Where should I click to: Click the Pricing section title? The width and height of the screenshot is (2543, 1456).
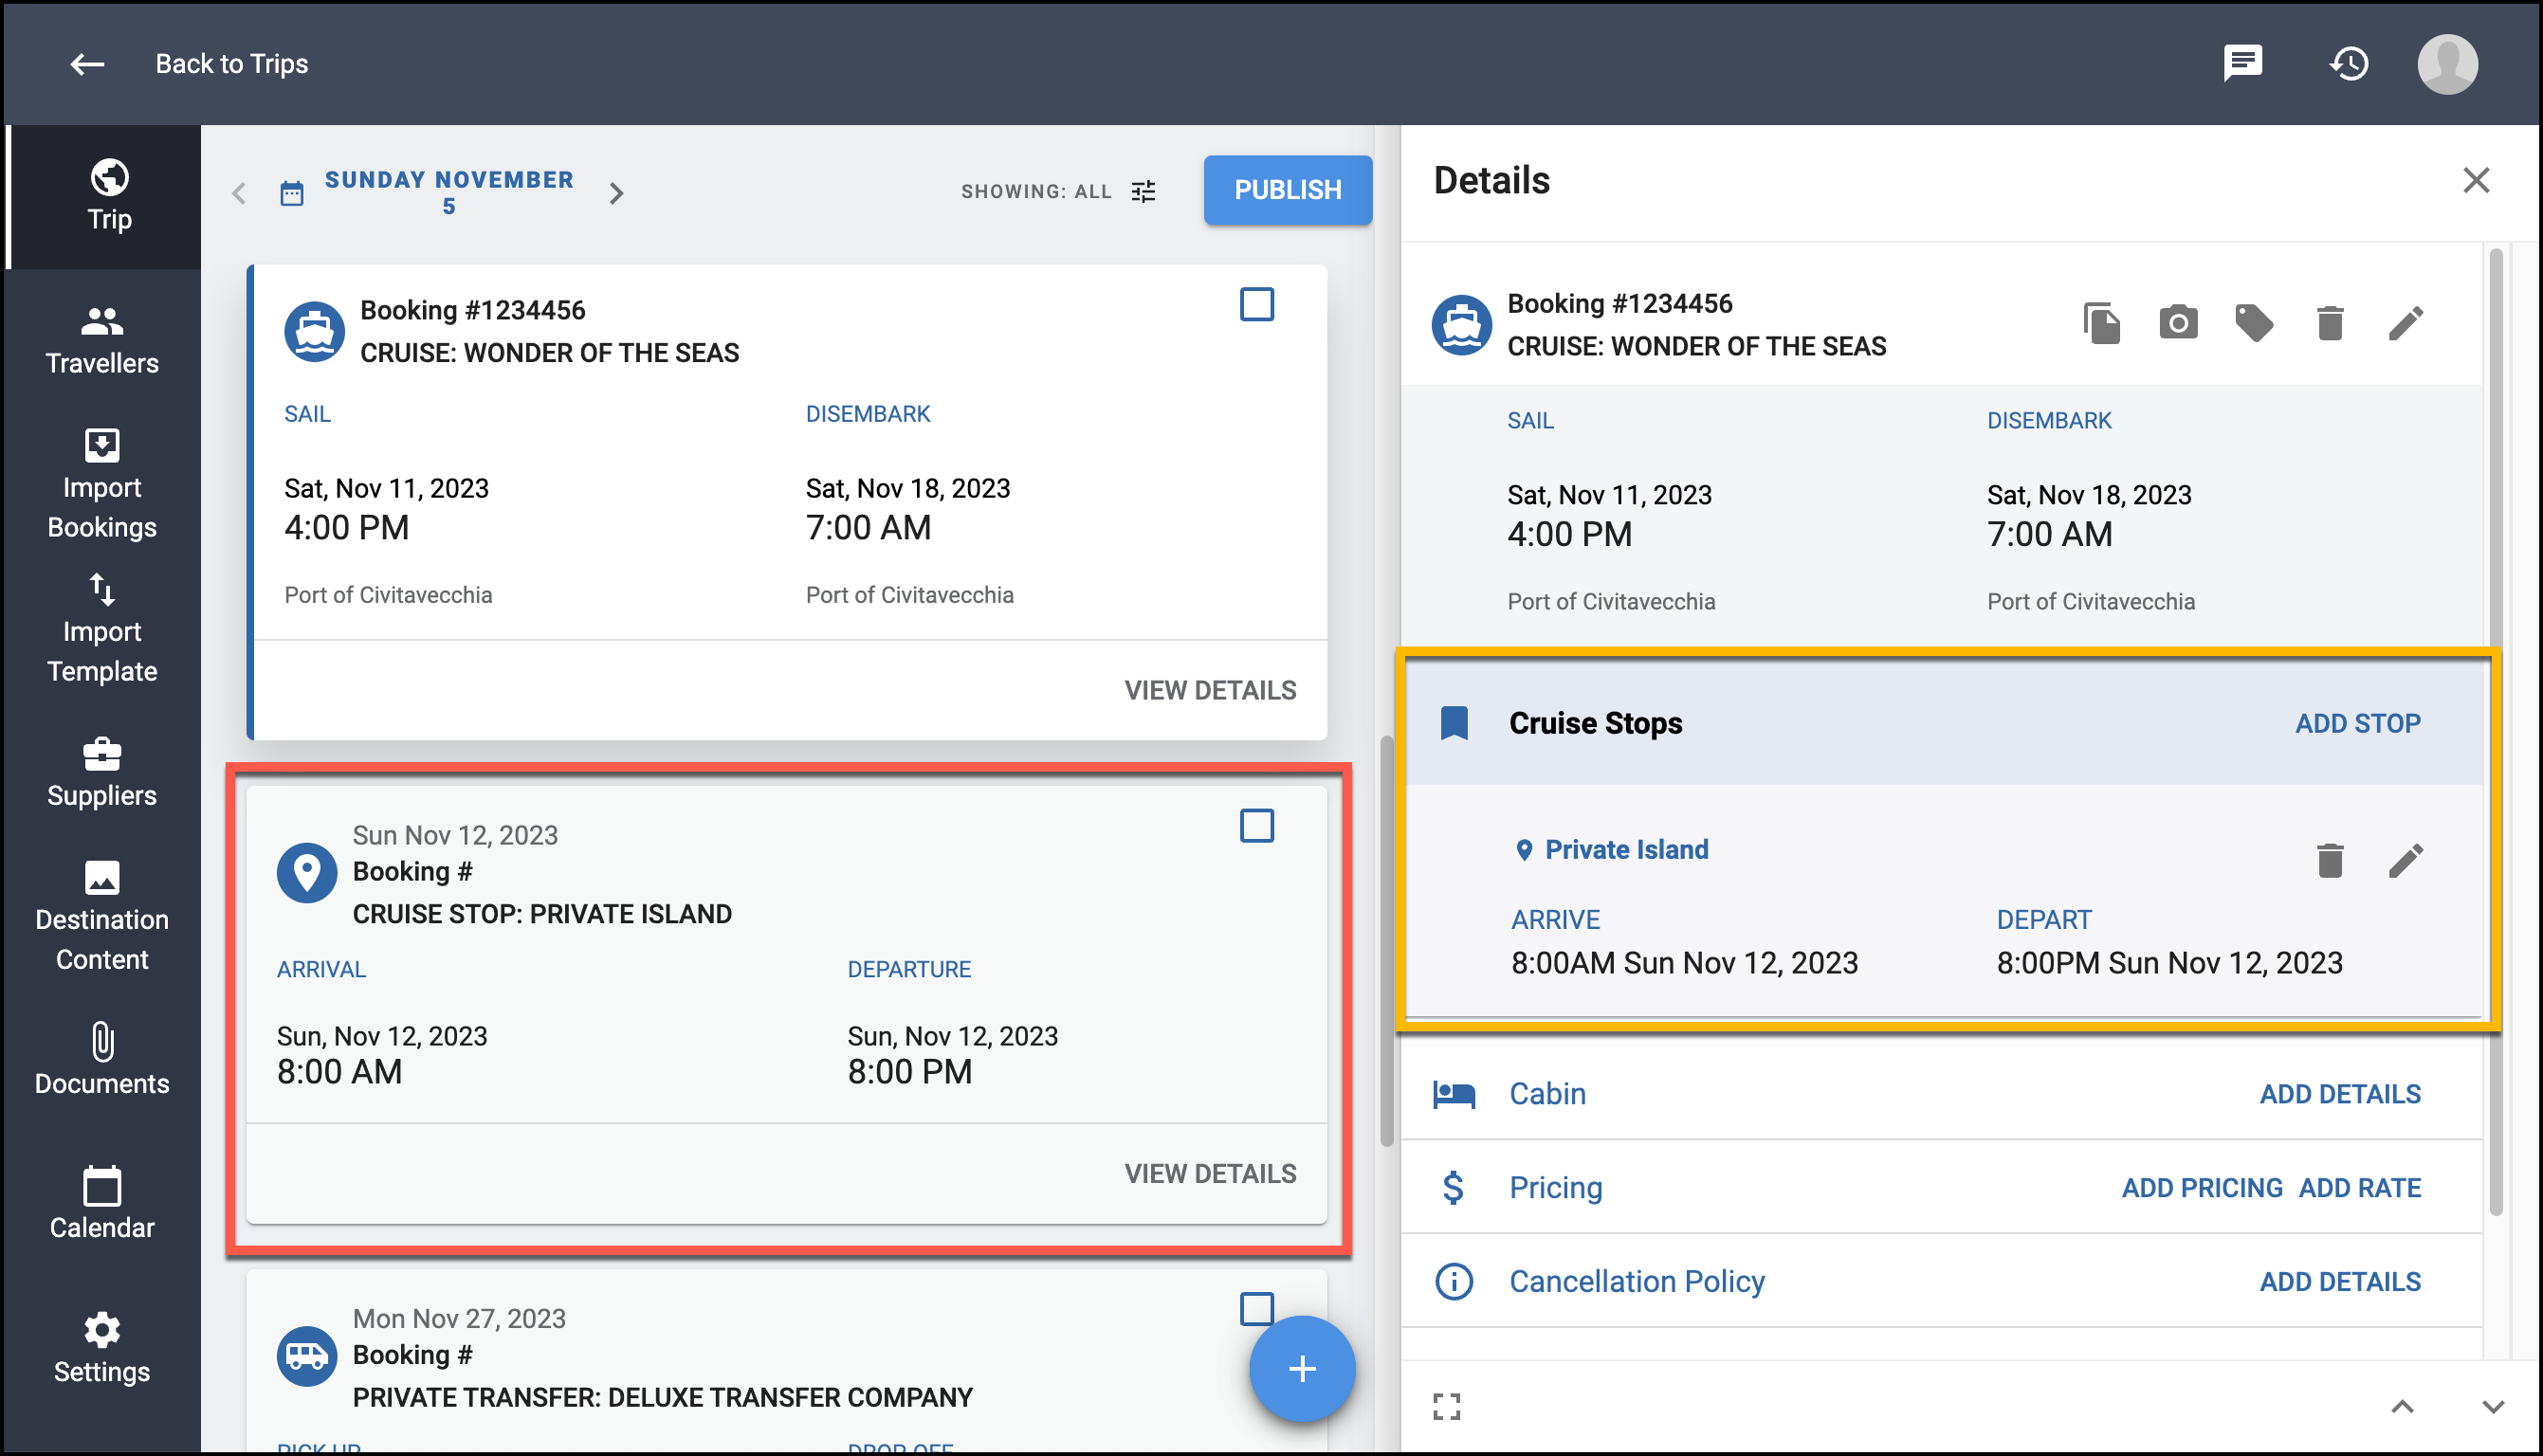(1555, 1188)
